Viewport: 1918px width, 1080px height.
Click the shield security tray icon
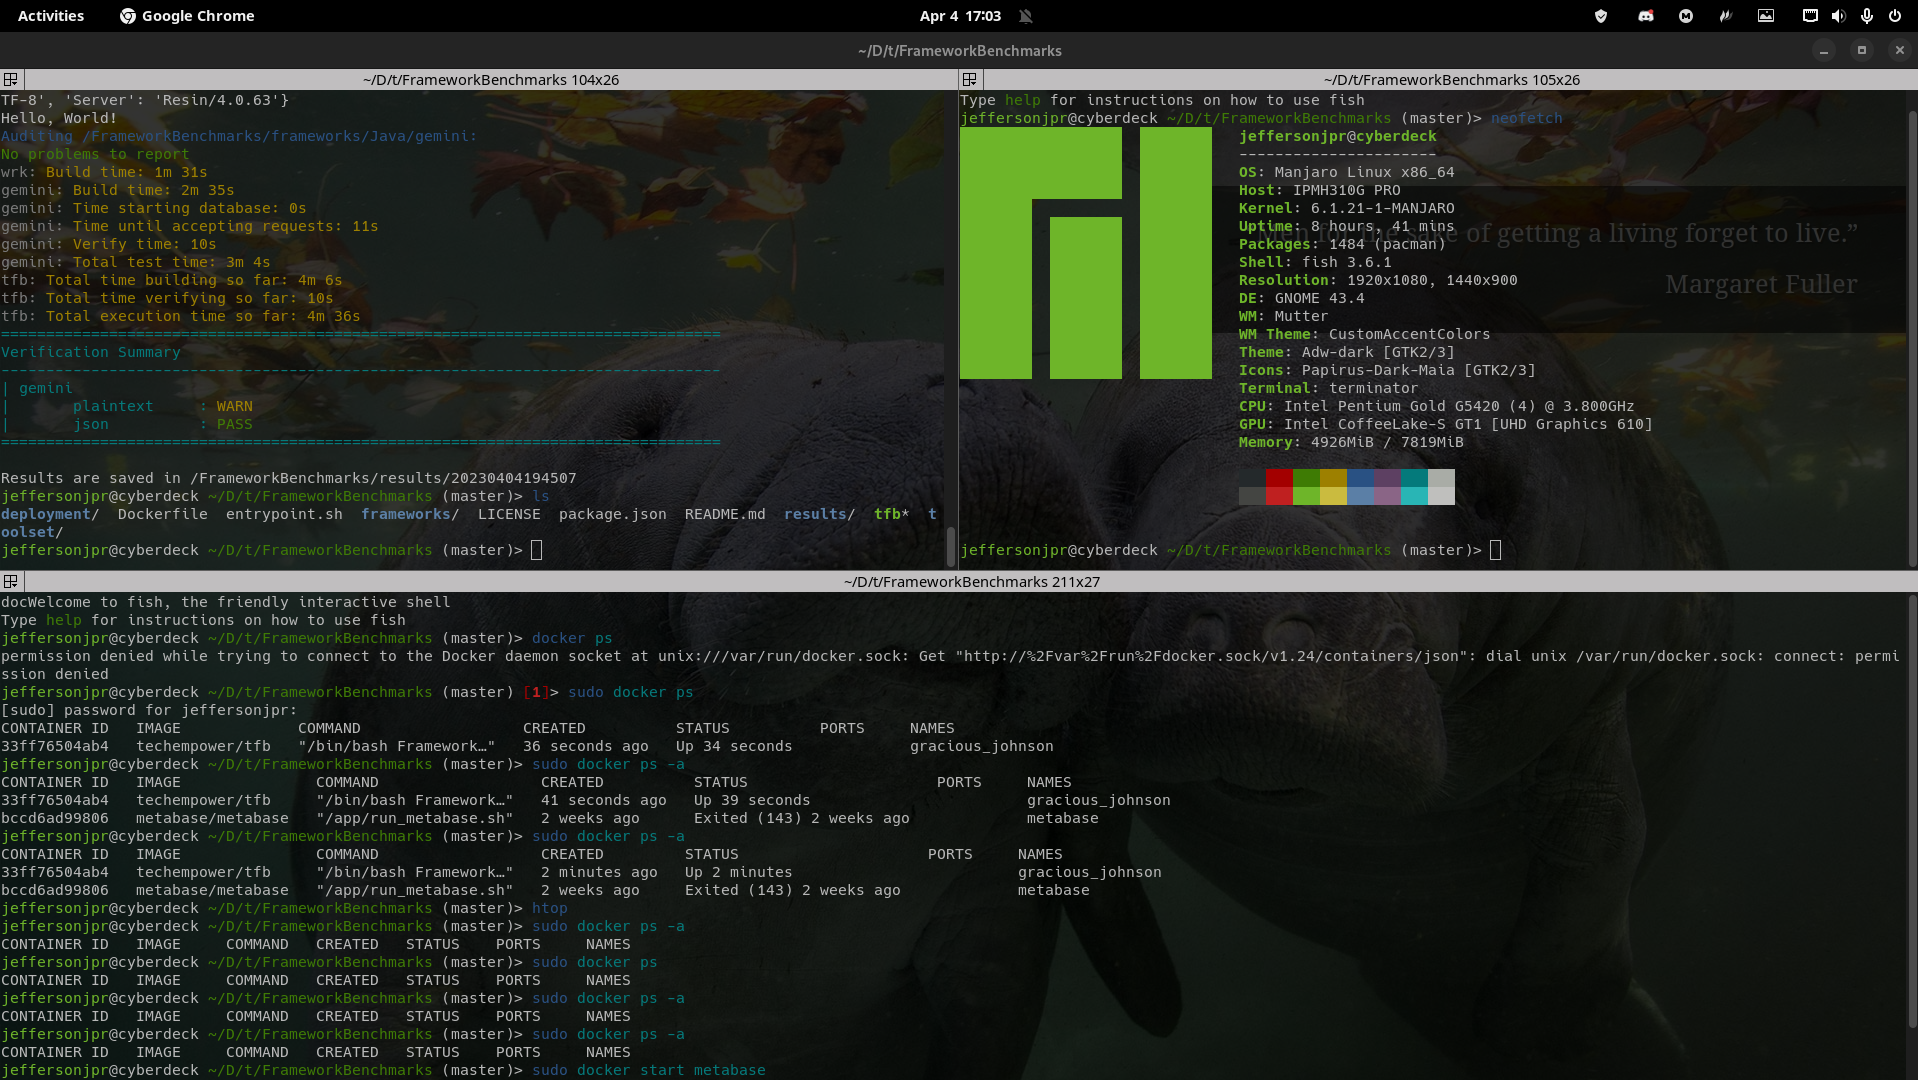point(1601,16)
